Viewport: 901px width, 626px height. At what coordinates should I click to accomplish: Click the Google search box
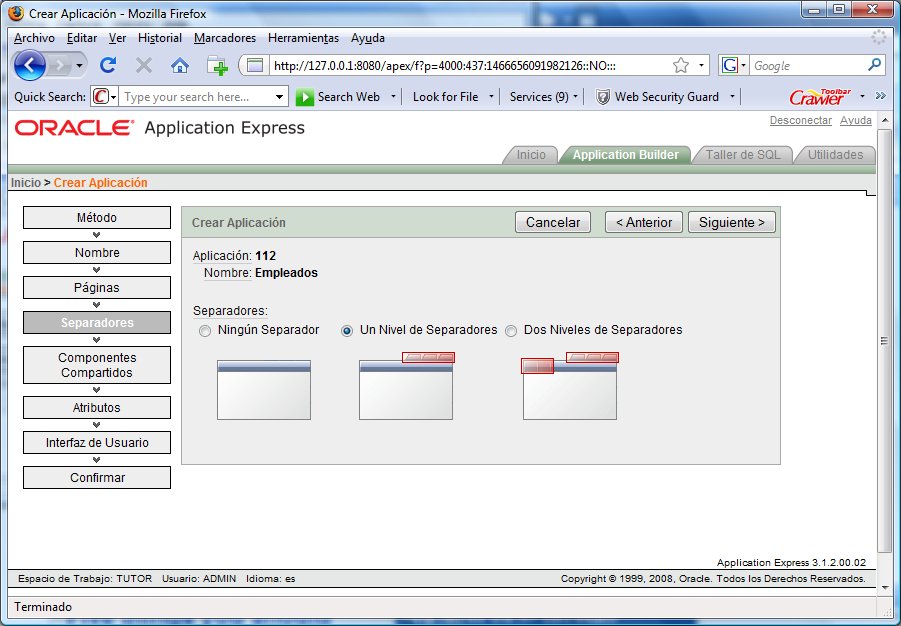tap(808, 66)
